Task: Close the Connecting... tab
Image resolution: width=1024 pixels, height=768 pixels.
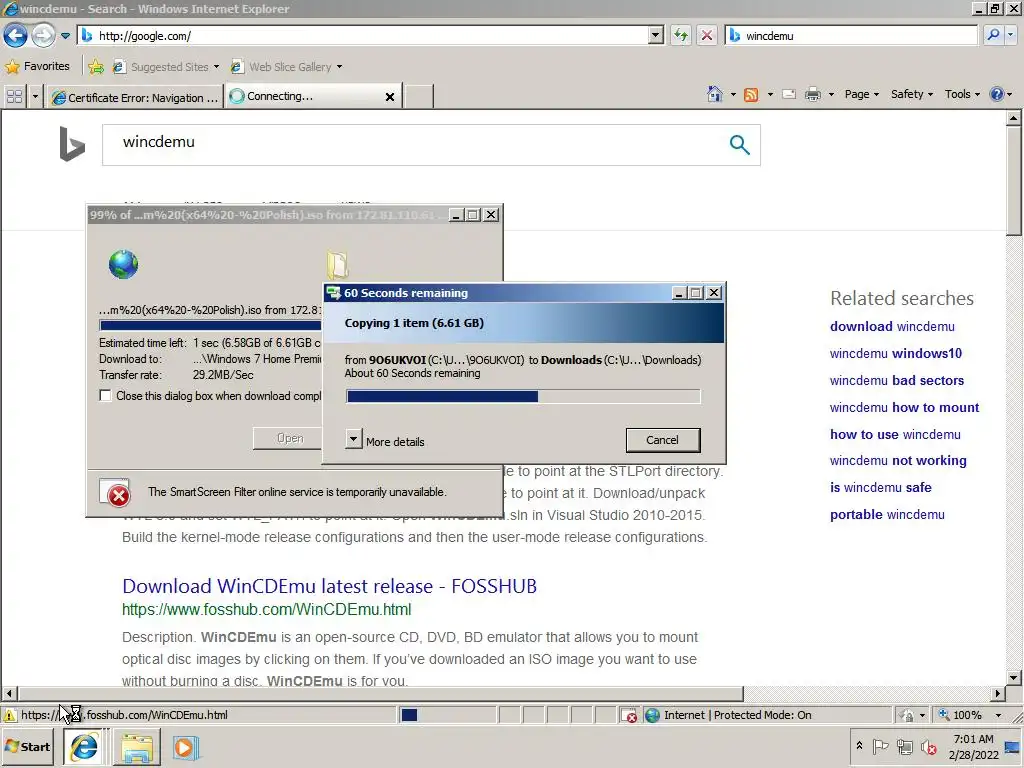Action: click(390, 97)
